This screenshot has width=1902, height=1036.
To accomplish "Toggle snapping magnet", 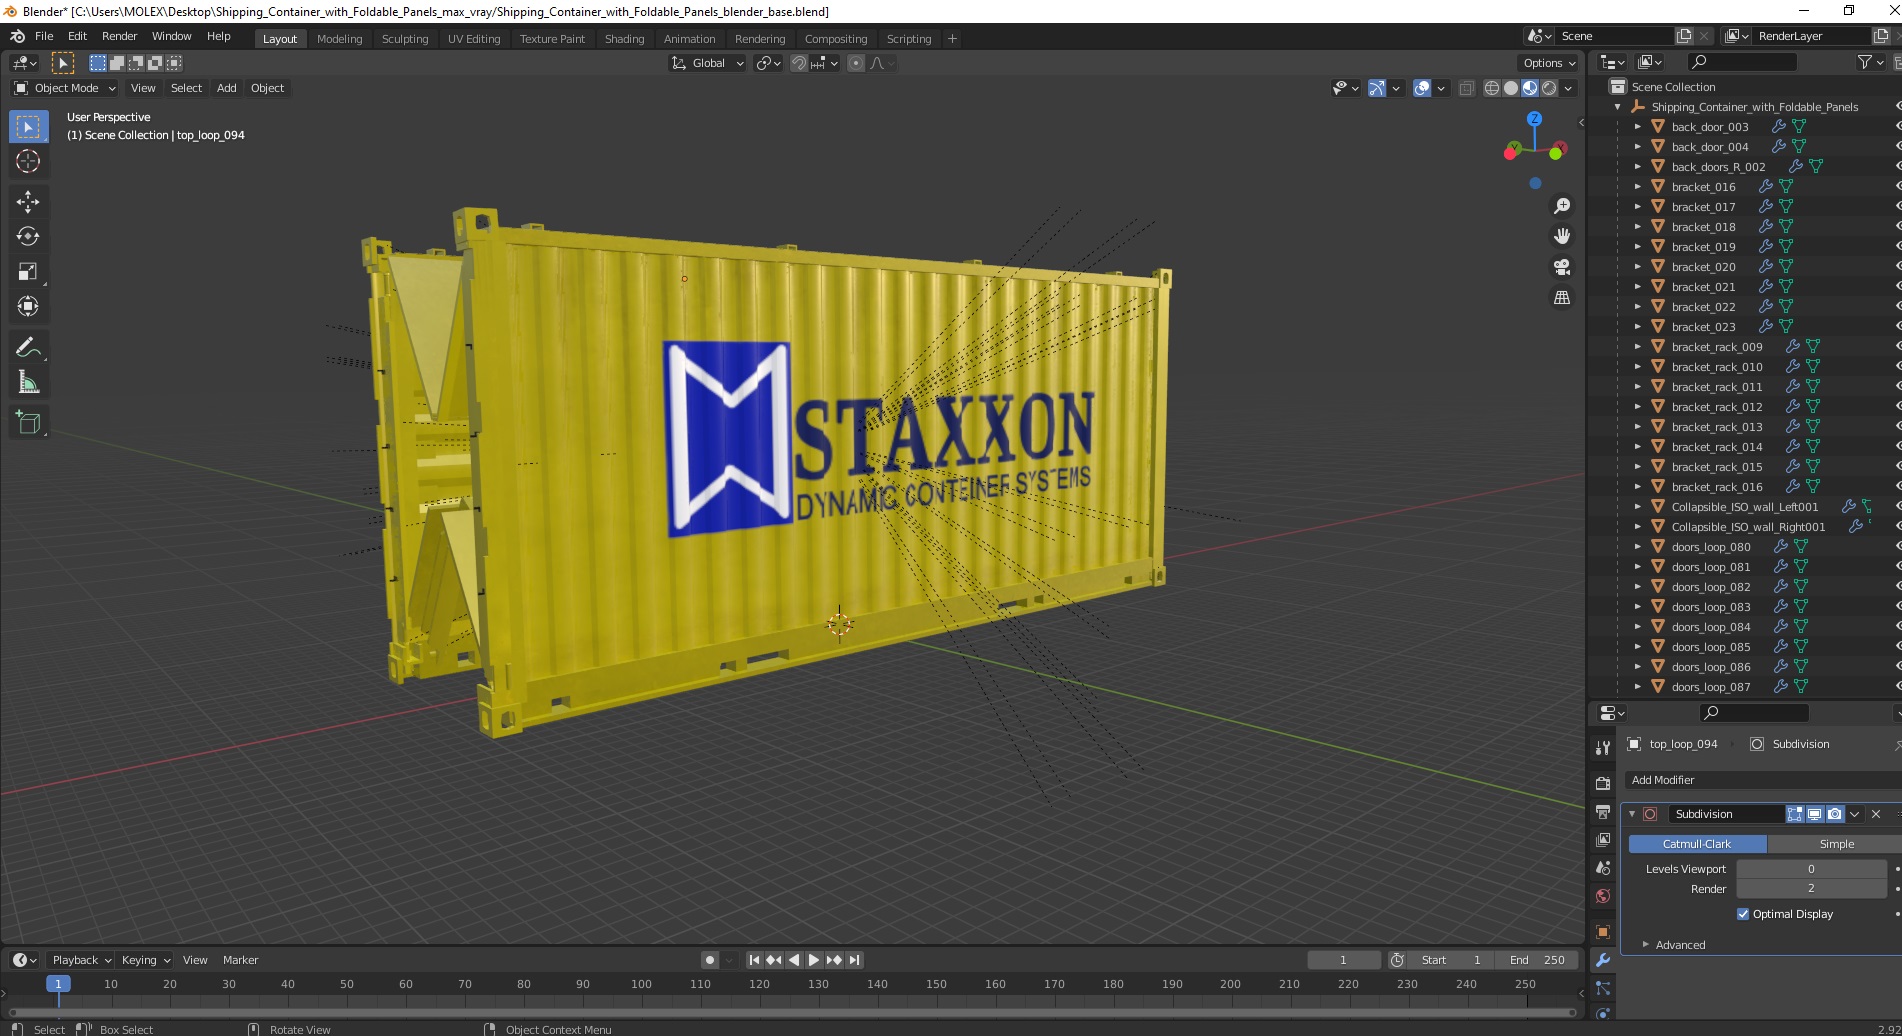I will tap(798, 63).
